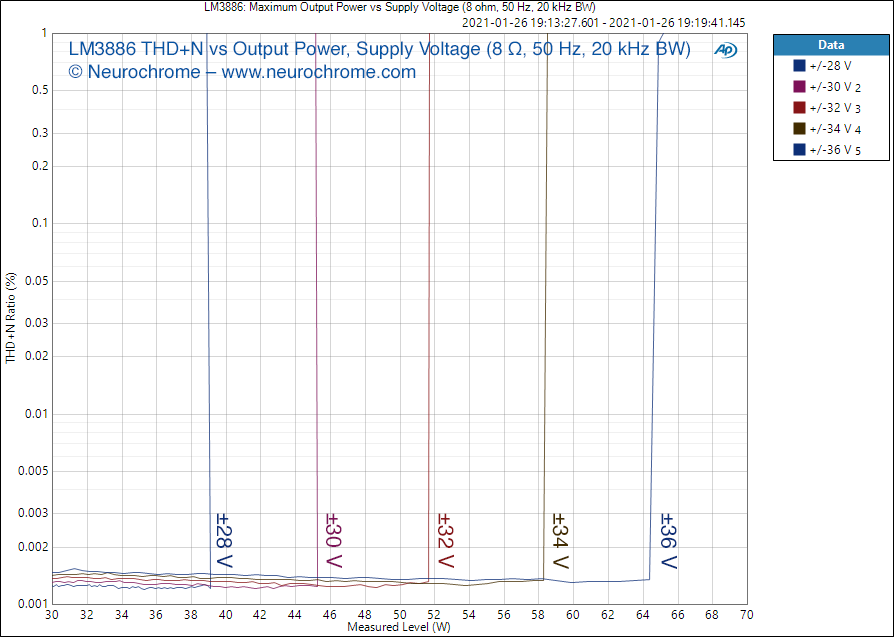
Task: Click the ±28 V curve annotation
Action: (224, 541)
